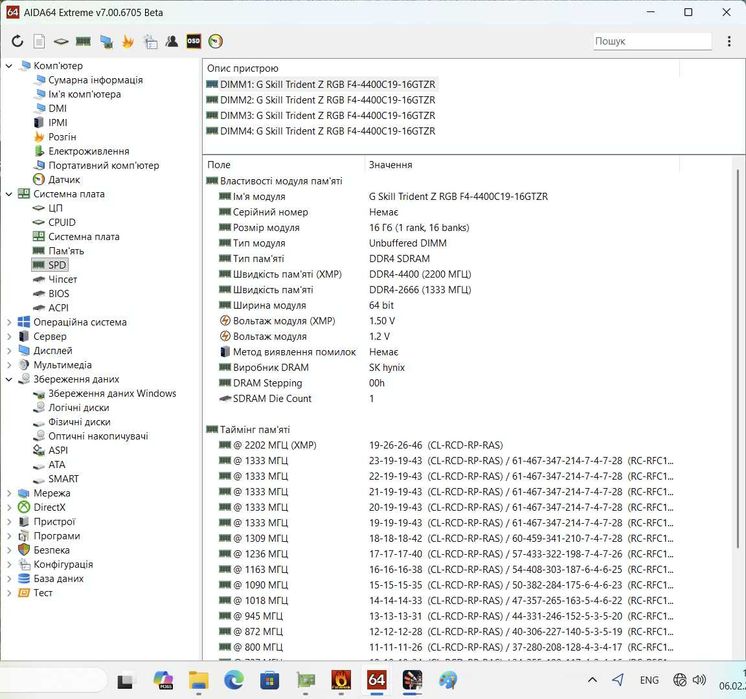
Task: Collapse the Комп'ютер tree node
Action: click(x=9, y=66)
